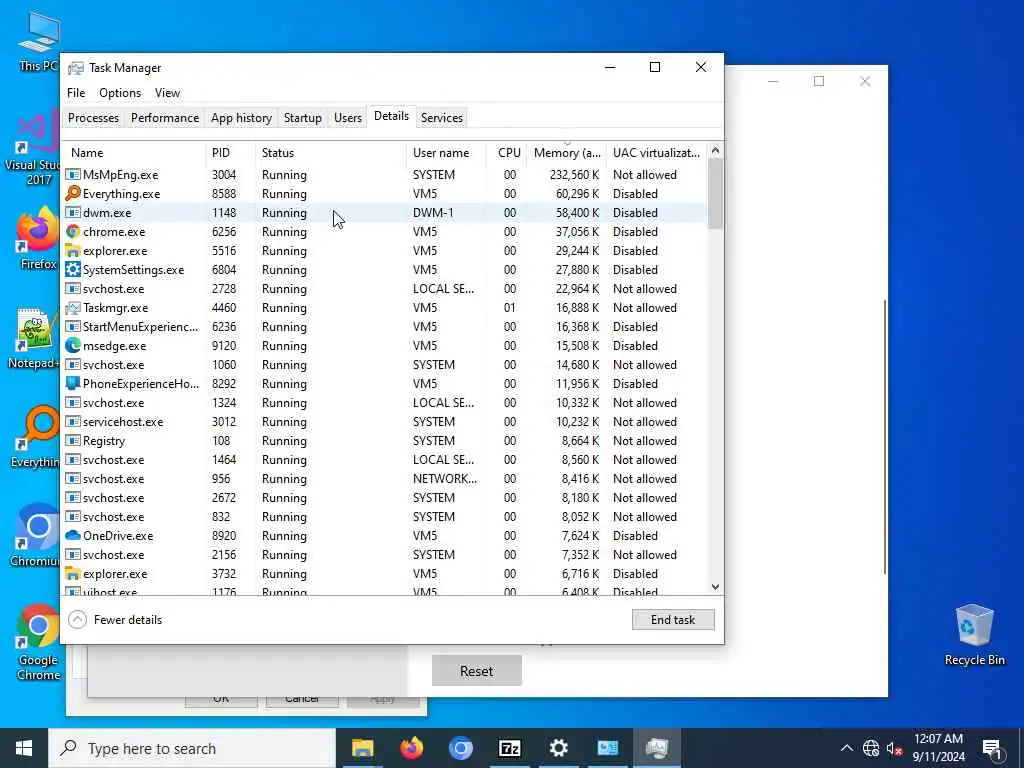Sort by the PID column header
Image resolution: width=1024 pixels, height=768 pixels.
[x=230, y=153]
